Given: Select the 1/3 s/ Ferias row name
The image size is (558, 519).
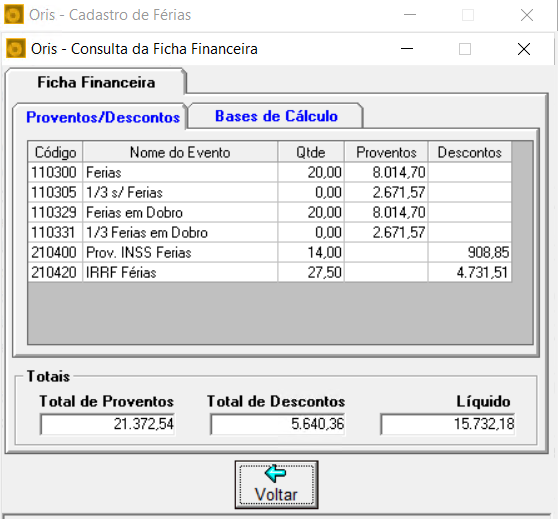Looking at the screenshot, I should coord(180,193).
